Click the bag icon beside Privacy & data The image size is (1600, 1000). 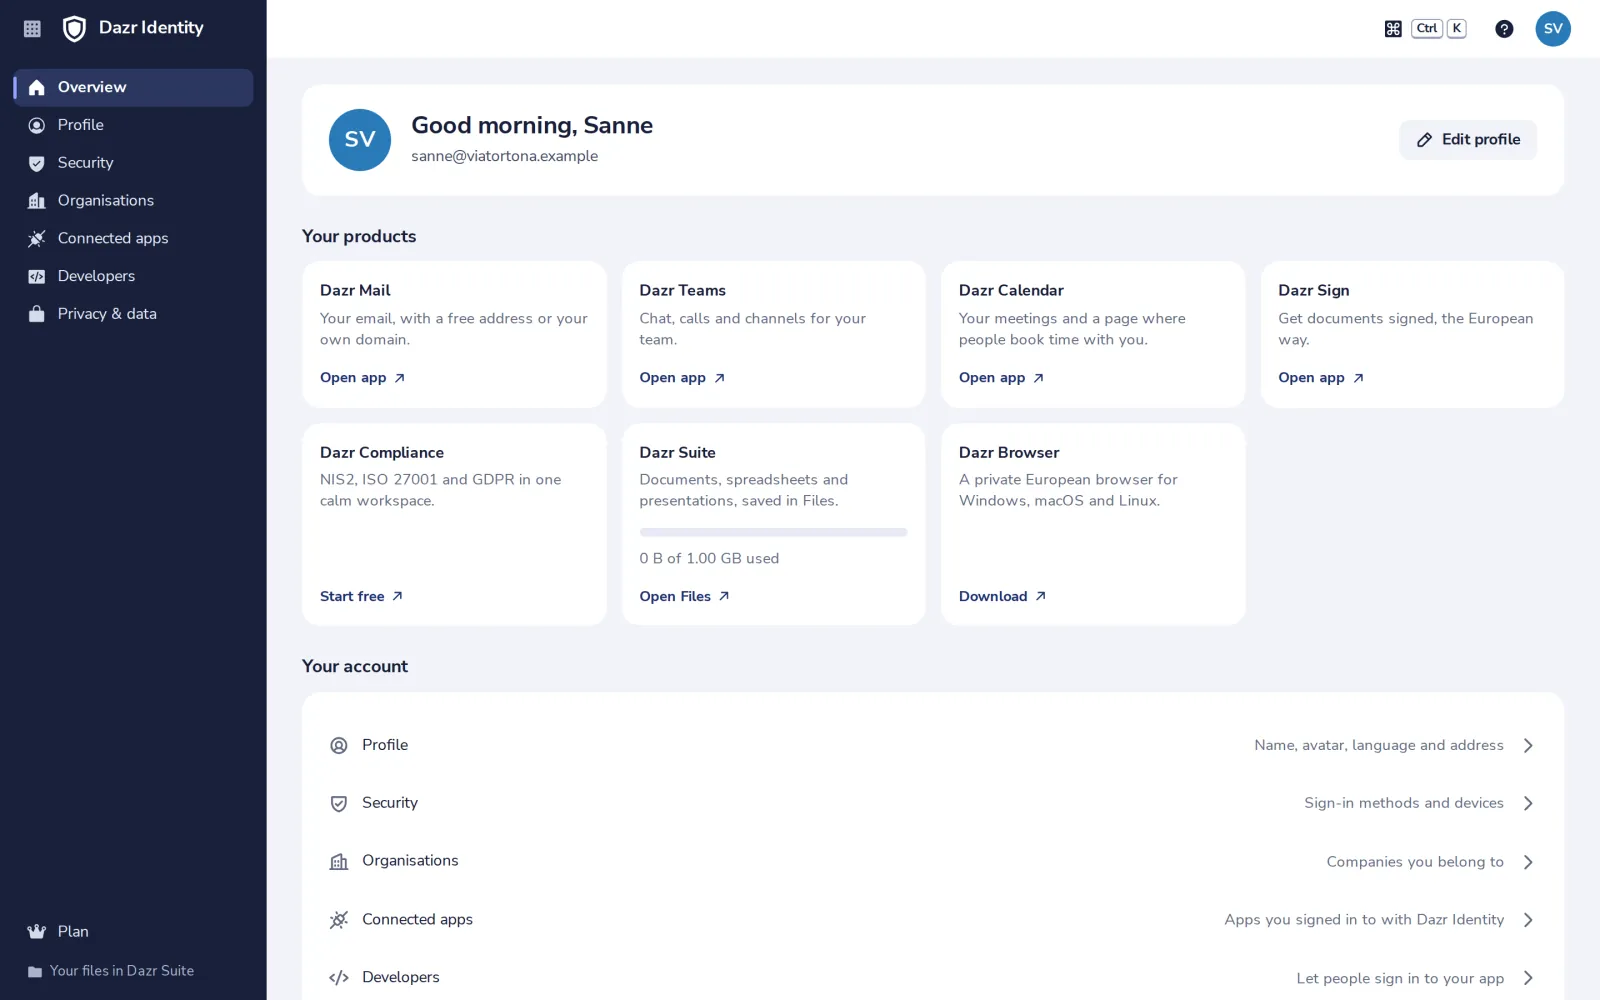coord(37,314)
